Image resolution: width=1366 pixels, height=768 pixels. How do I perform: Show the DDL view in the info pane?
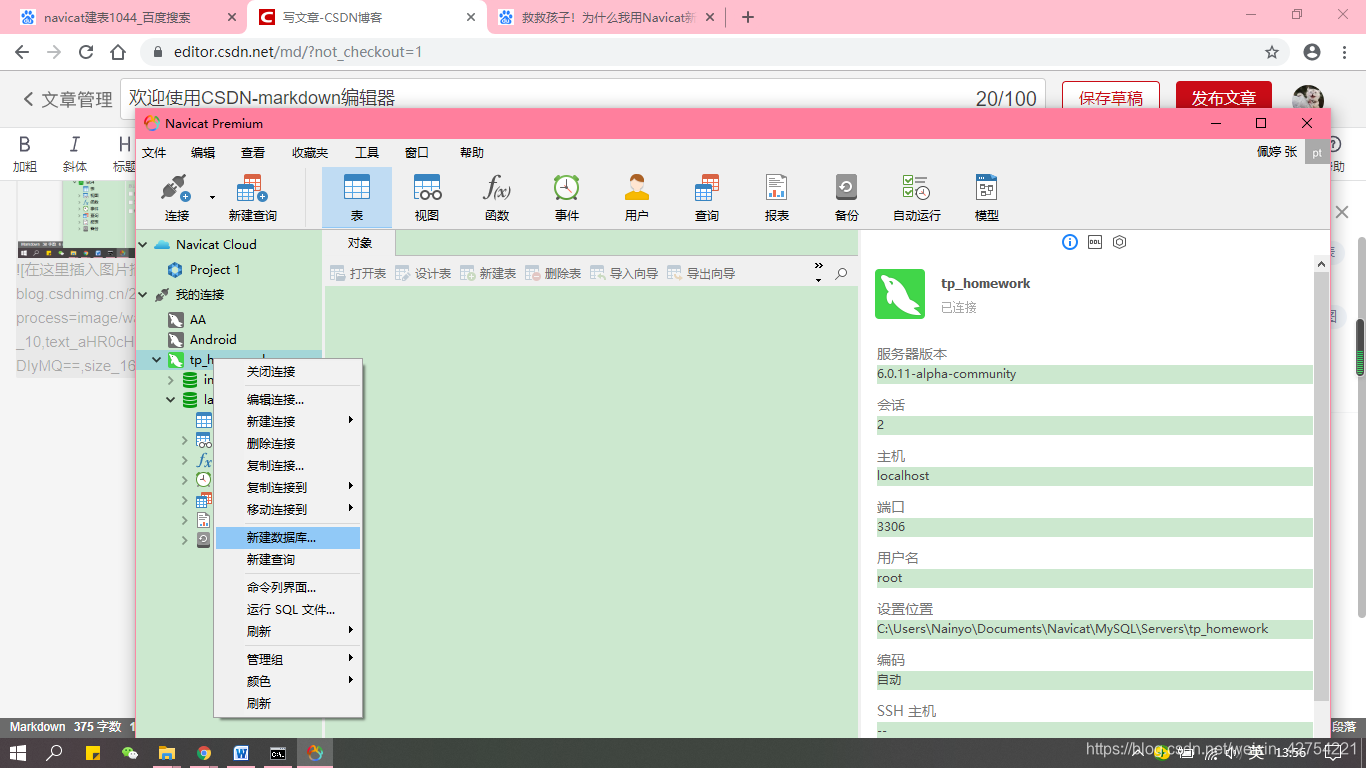click(1094, 242)
